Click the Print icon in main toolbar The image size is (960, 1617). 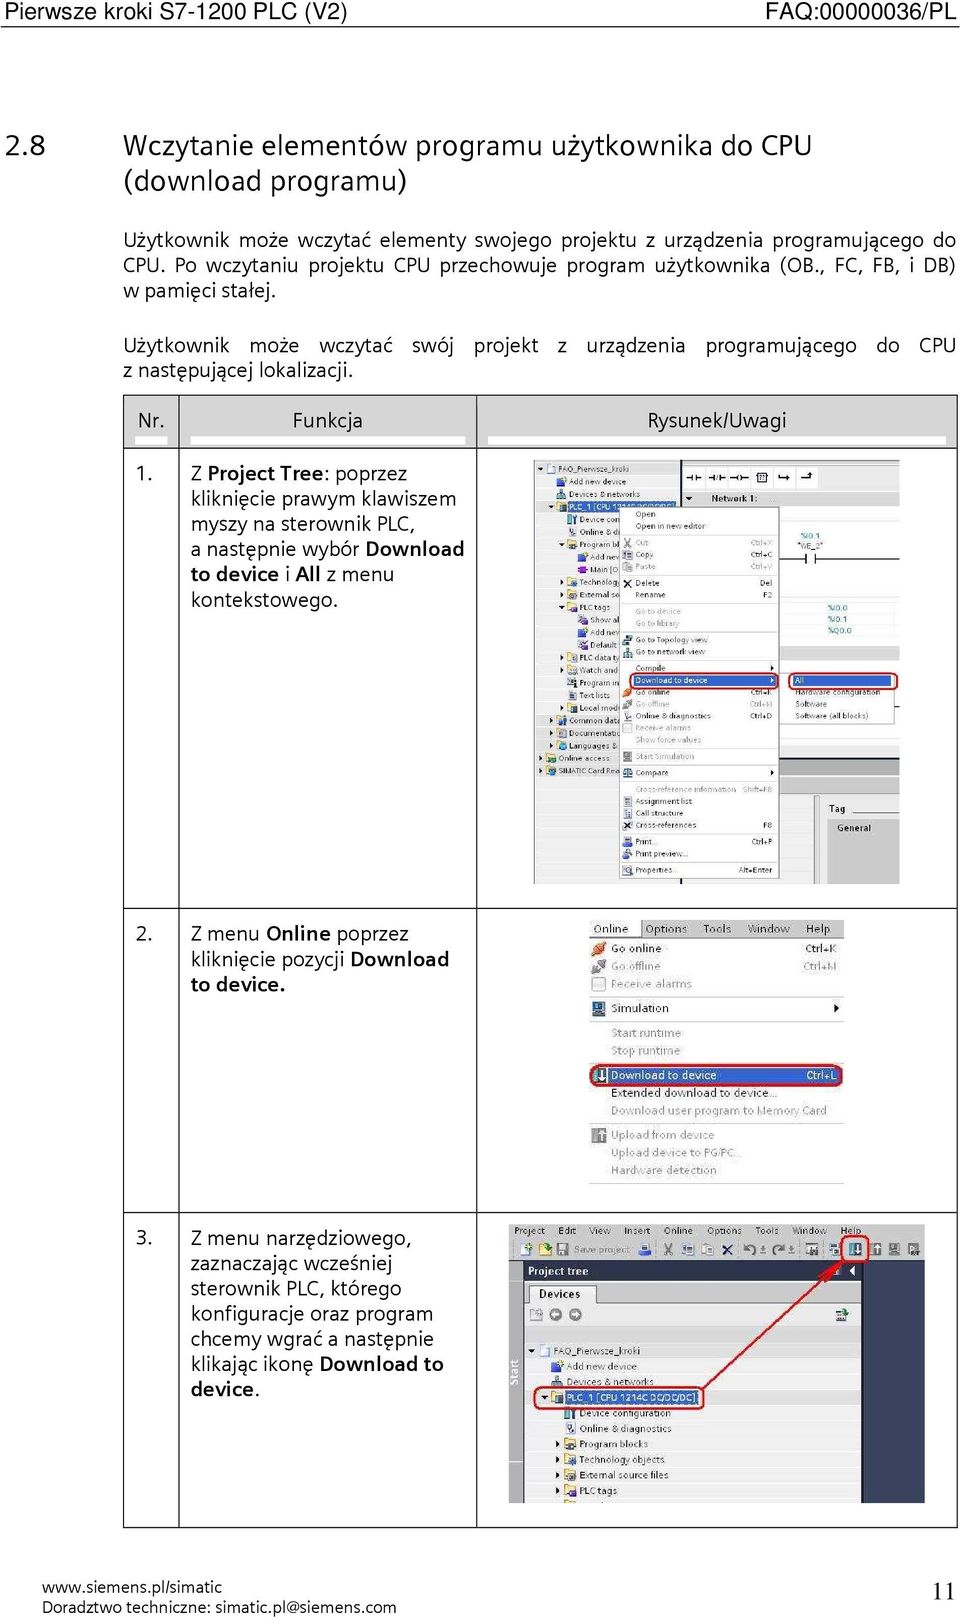click(645, 1249)
